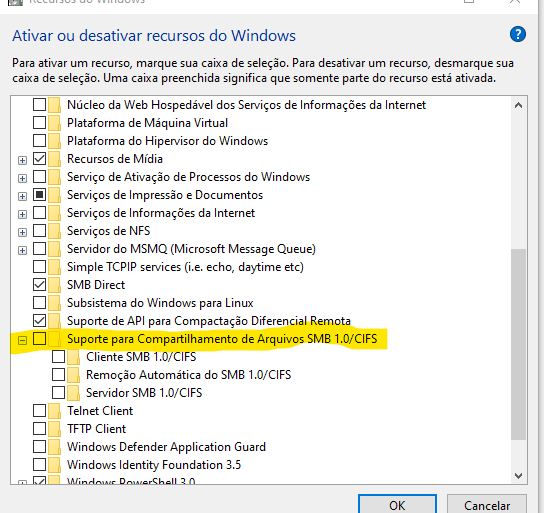544x513 pixels.
Task: Expand the Serviços de NFS node
Action: click(22, 232)
